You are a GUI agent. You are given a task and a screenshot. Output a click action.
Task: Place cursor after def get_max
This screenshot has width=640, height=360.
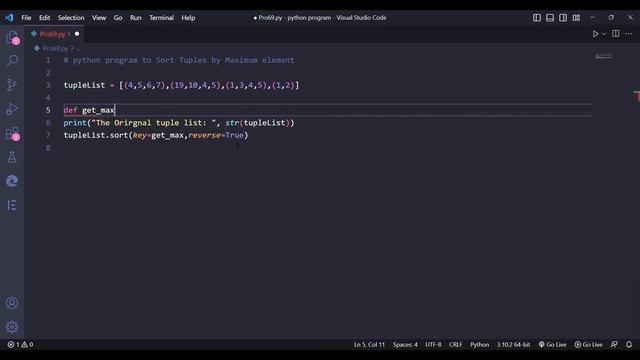click(115, 110)
